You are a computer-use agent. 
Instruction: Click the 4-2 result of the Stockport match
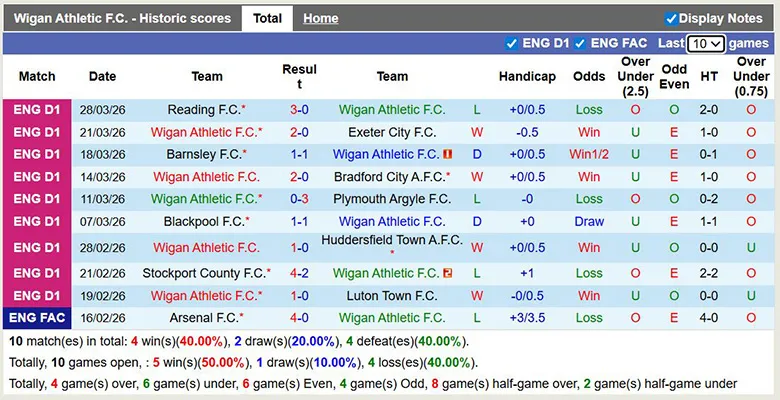299,273
